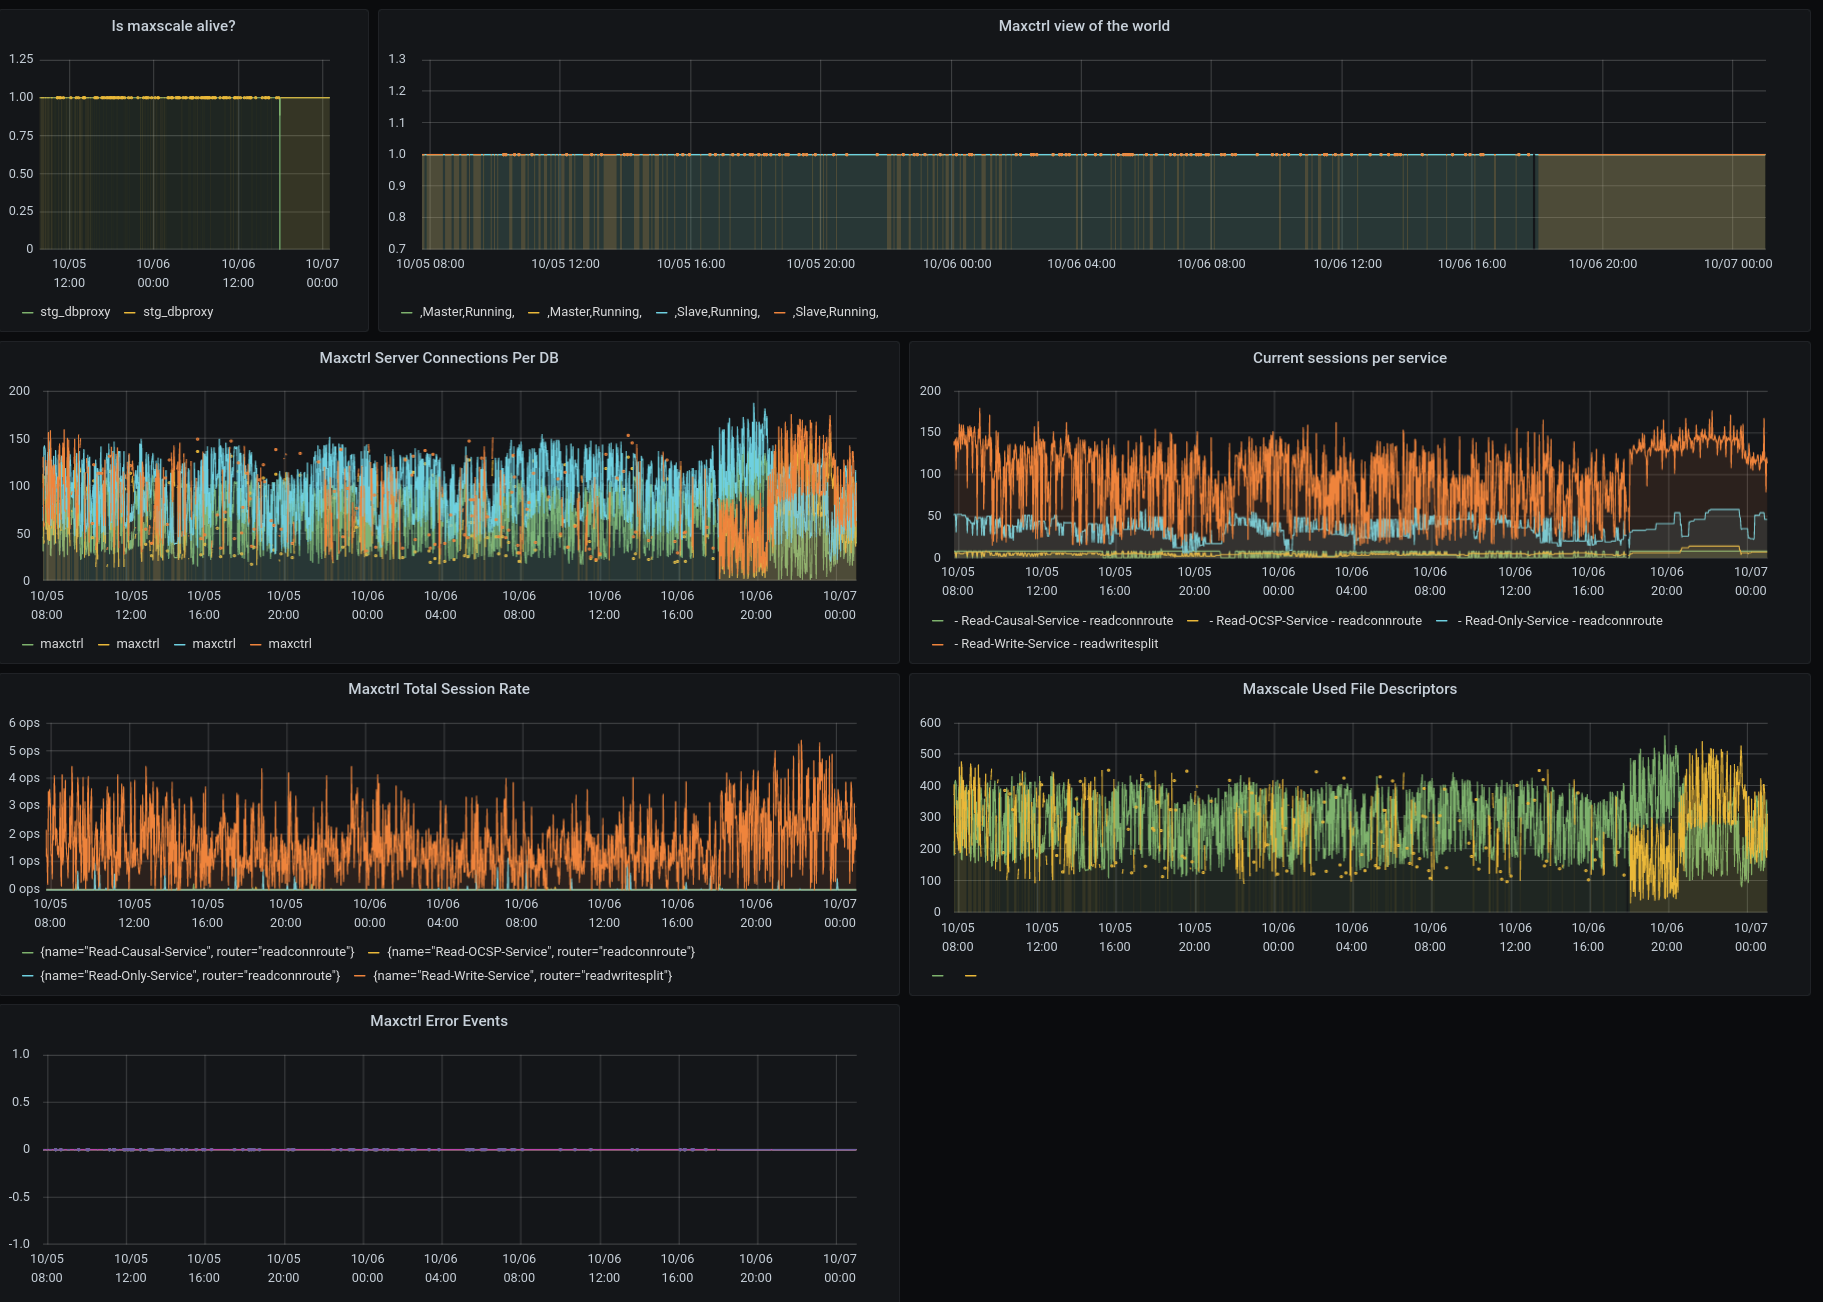Click the yellow legend swatch under File Descriptors
This screenshot has height=1302, width=1823.
(970, 976)
